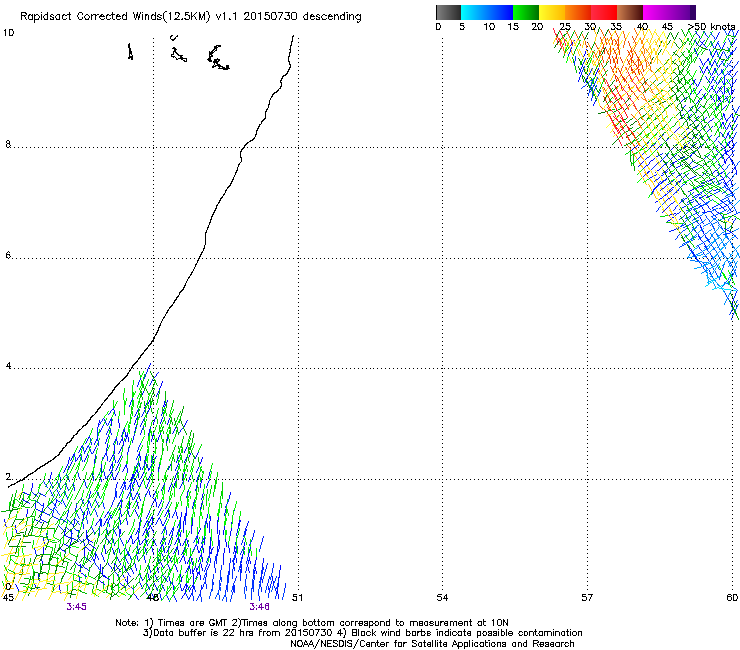Click the gray 0–5 knots color segment
This screenshot has width=740, height=650.
[448, 12]
